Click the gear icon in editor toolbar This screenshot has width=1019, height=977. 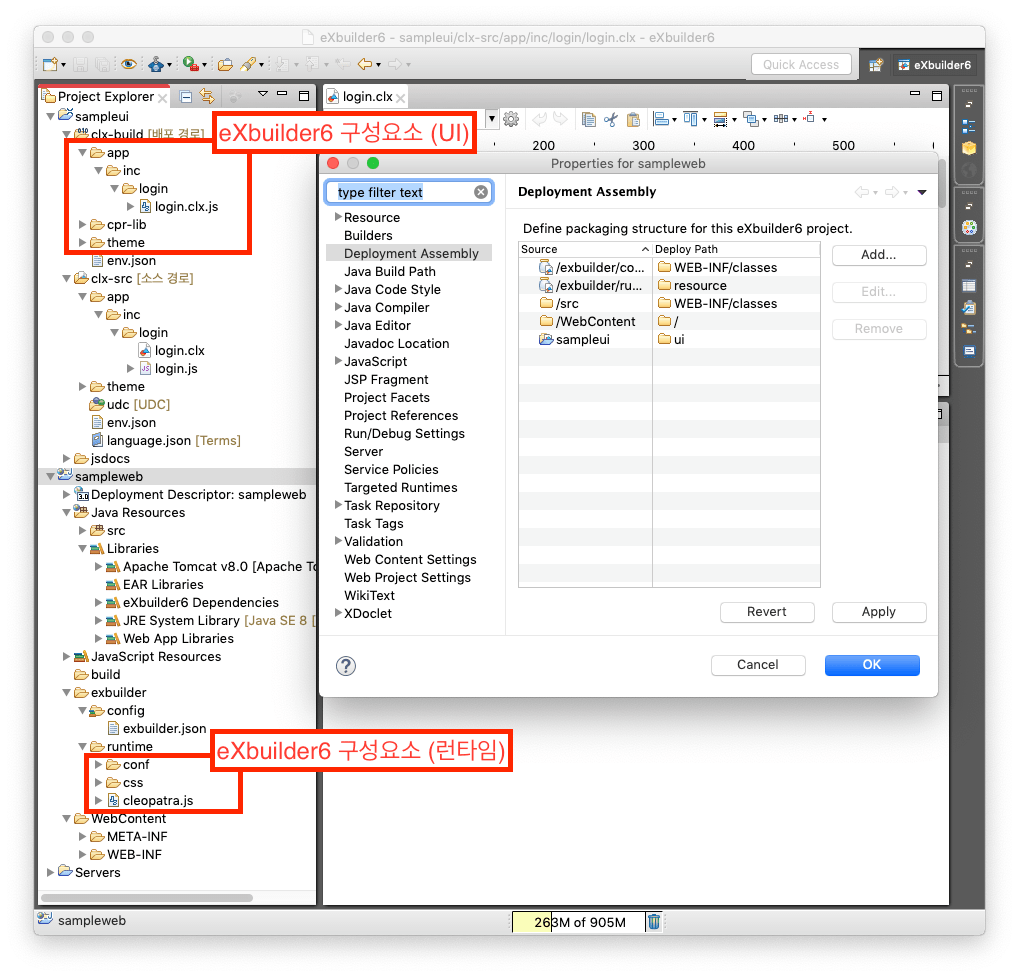click(511, 120)
